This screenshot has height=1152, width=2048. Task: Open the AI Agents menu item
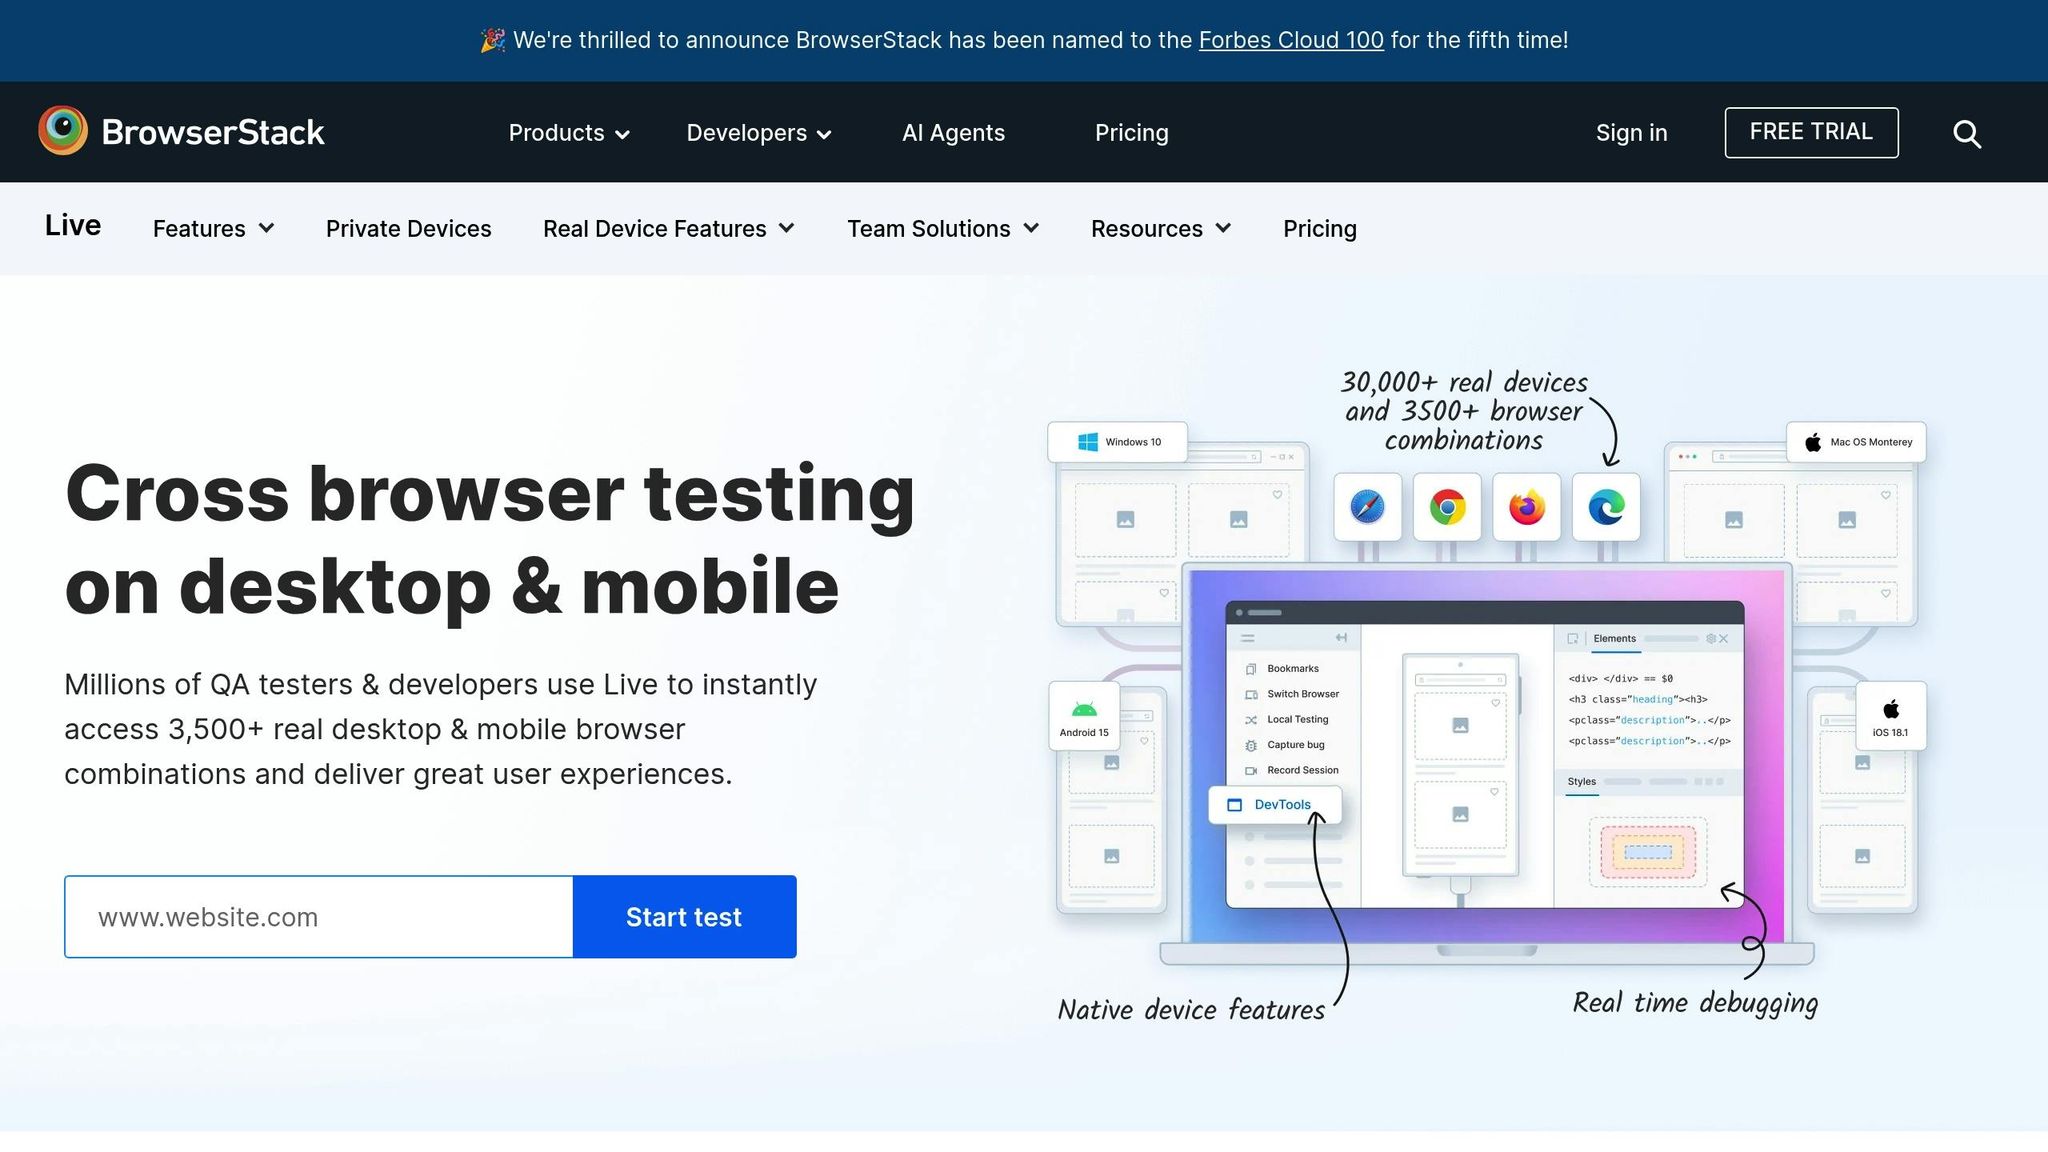(953, 133)
